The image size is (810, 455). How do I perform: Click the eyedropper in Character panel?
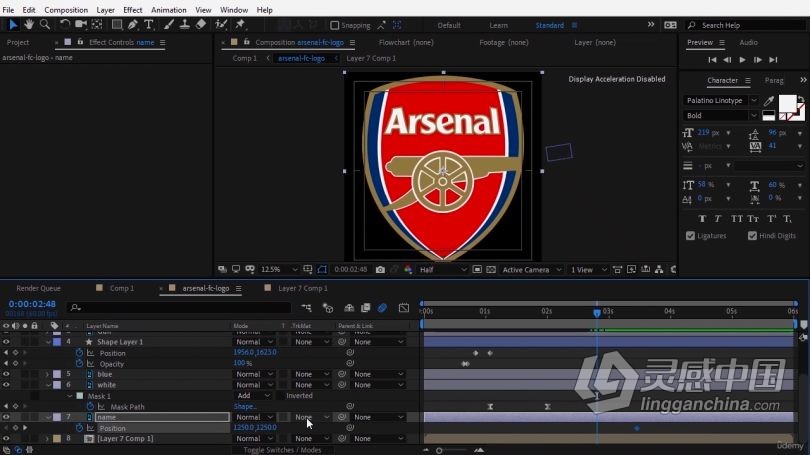click(769, 101)
